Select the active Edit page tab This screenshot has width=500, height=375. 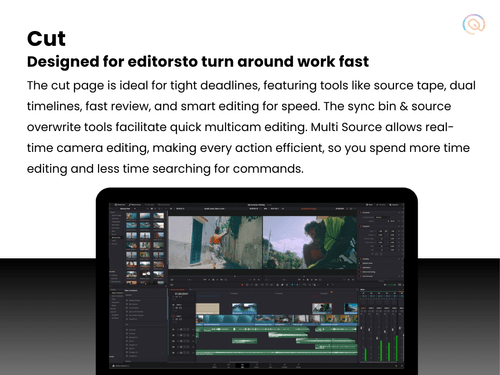pos(242,365)
